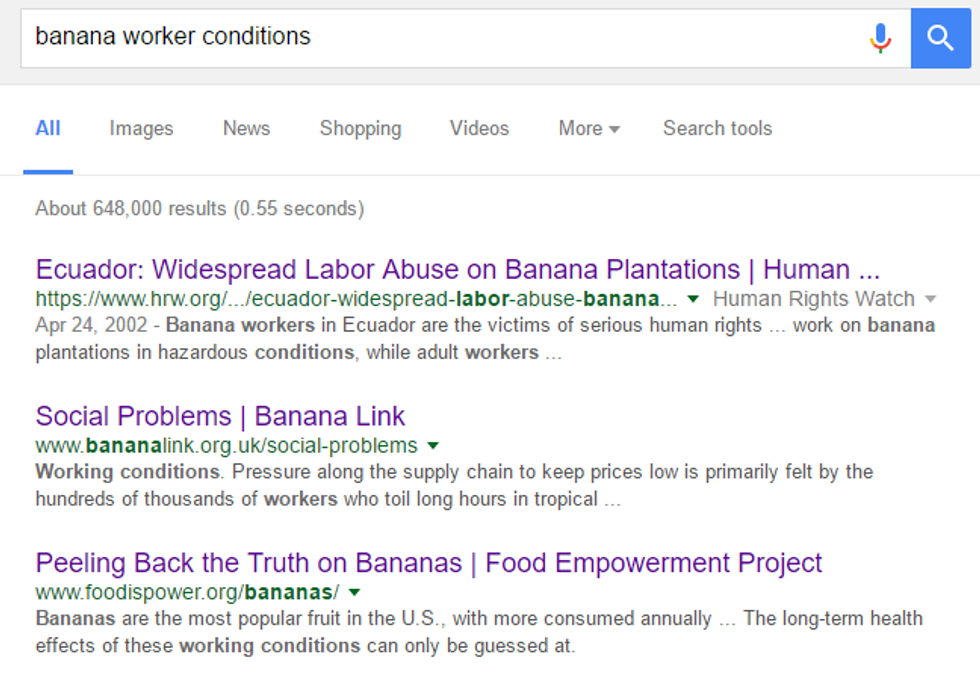Click the www.bananalink.org.uk/social-problems URL text
The height and width of the screenshot is (679, 980).
(x=226, y=446)
